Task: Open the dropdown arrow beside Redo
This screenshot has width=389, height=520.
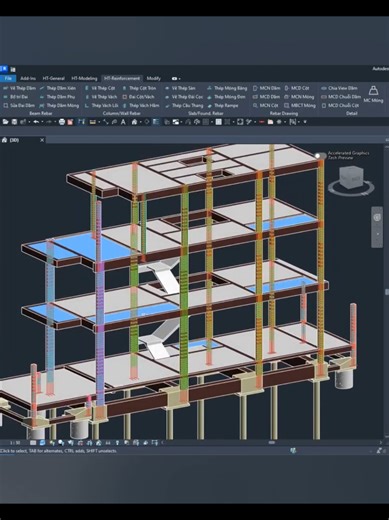Action: (56, 122)
